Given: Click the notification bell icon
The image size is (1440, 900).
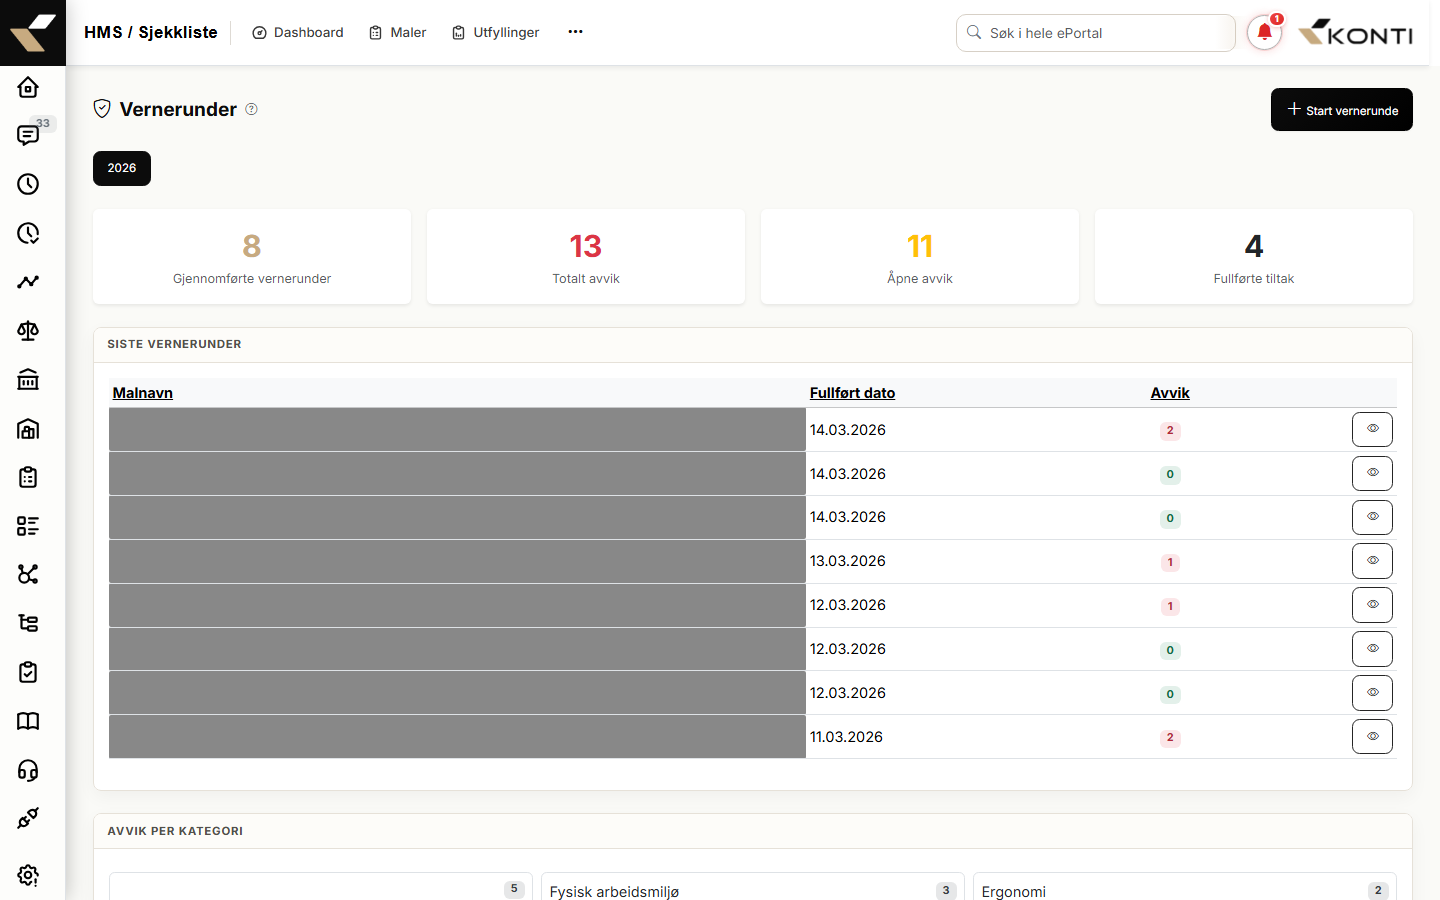Looking at the screenshot, I should [x=1264, y=33].
